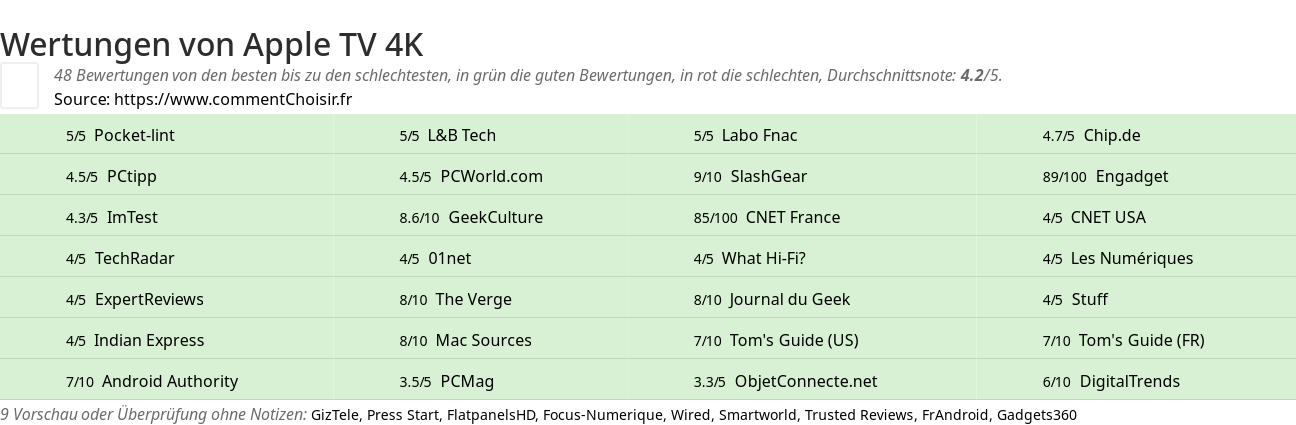Select the CNET France 85/100 review
This screenshot has width=1296, height=425.
tap(767, 217)
